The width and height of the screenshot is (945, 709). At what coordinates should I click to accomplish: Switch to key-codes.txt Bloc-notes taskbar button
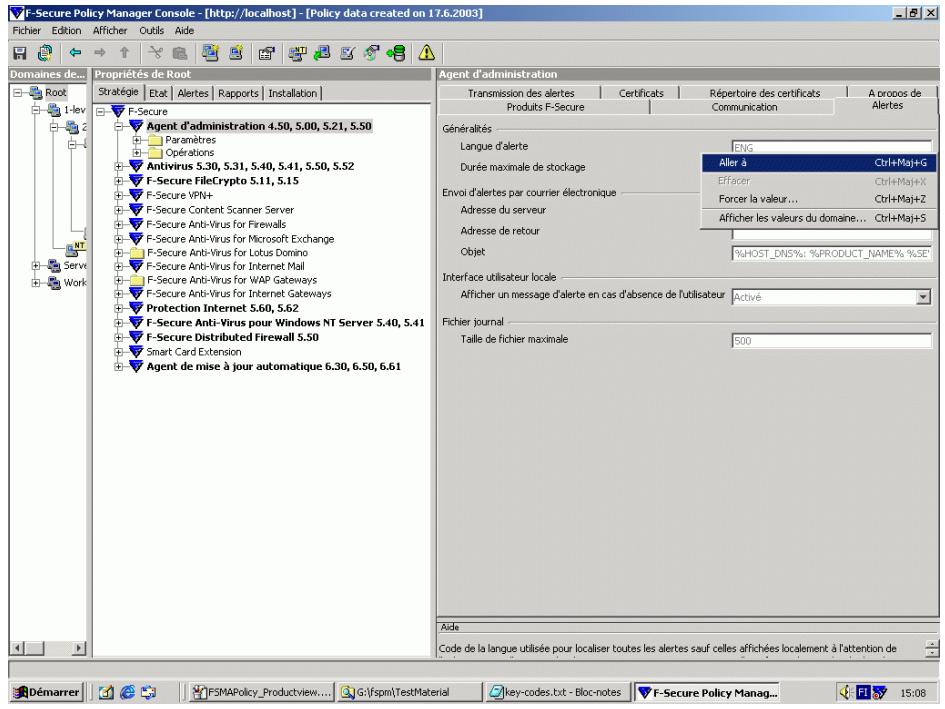(x=557, y=692)
